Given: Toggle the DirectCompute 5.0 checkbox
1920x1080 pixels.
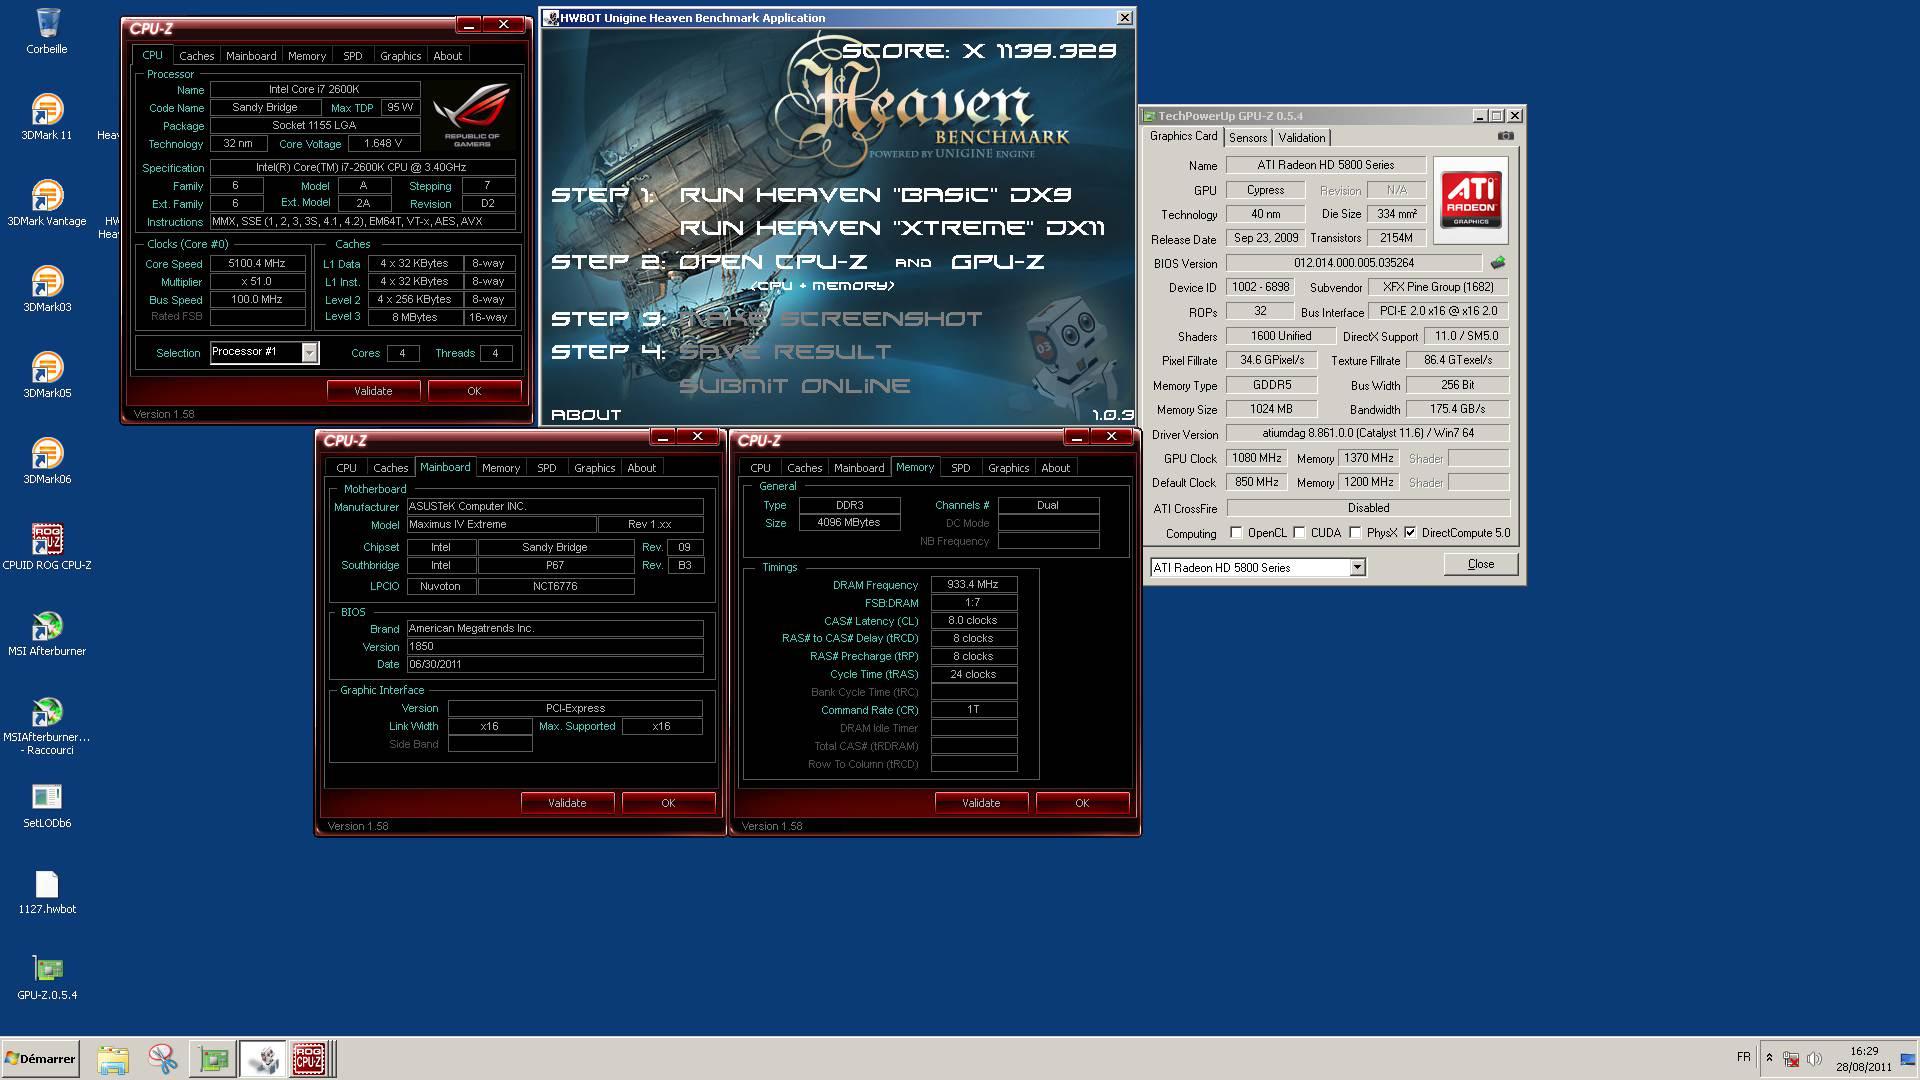Looking at the screenshot, I should pyautogui.click(x=1410, y=533).
